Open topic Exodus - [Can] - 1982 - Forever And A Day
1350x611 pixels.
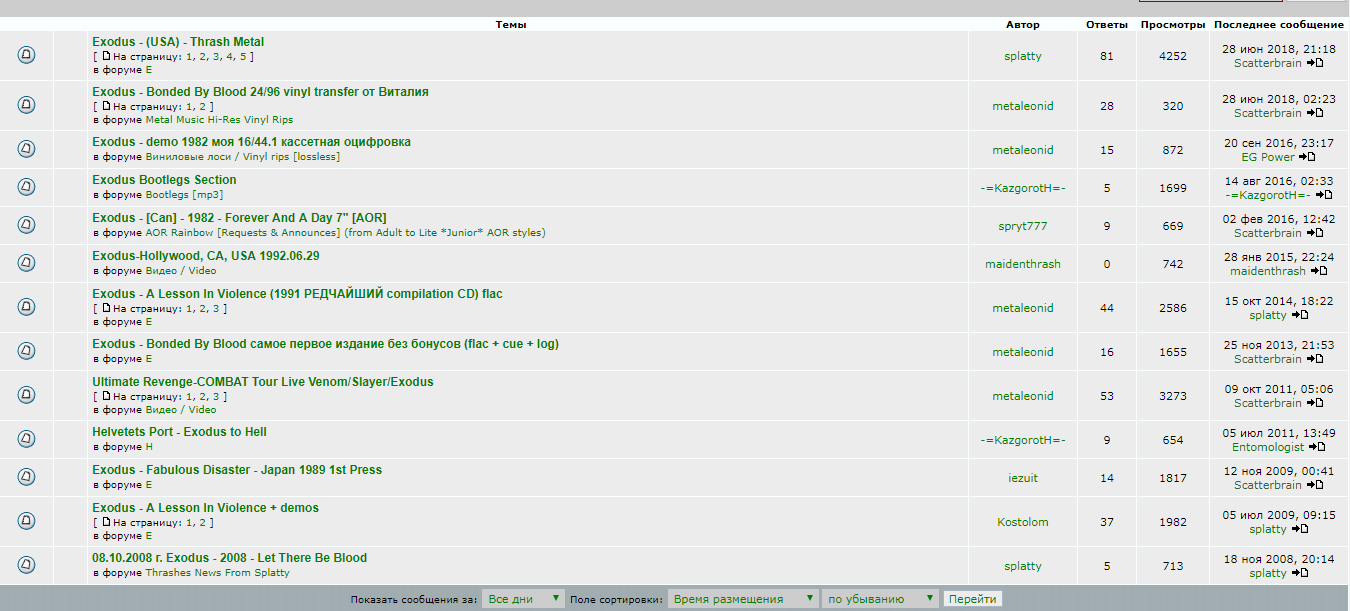pyautogui.click(x=239, y=218)
